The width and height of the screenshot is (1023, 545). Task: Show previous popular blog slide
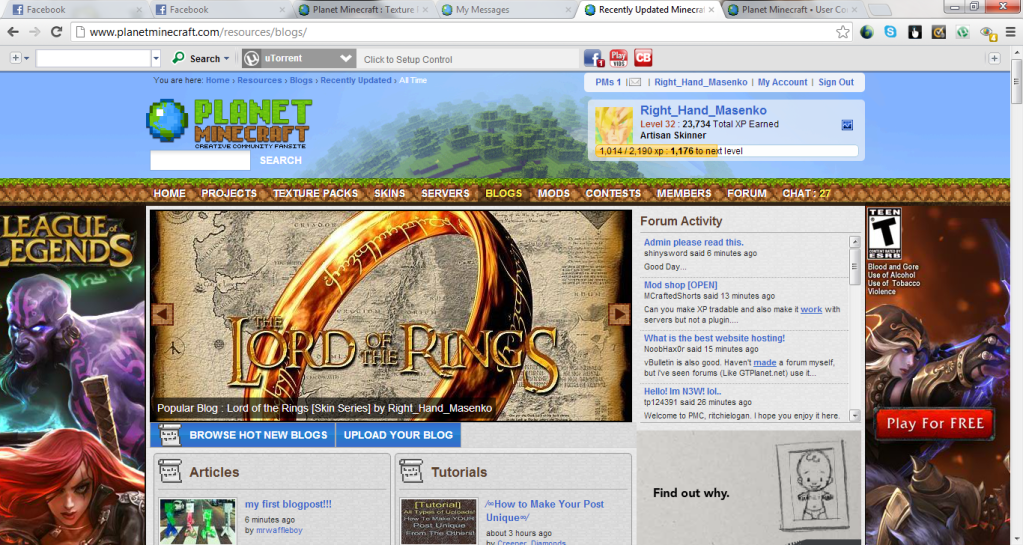tap(162, 314)
